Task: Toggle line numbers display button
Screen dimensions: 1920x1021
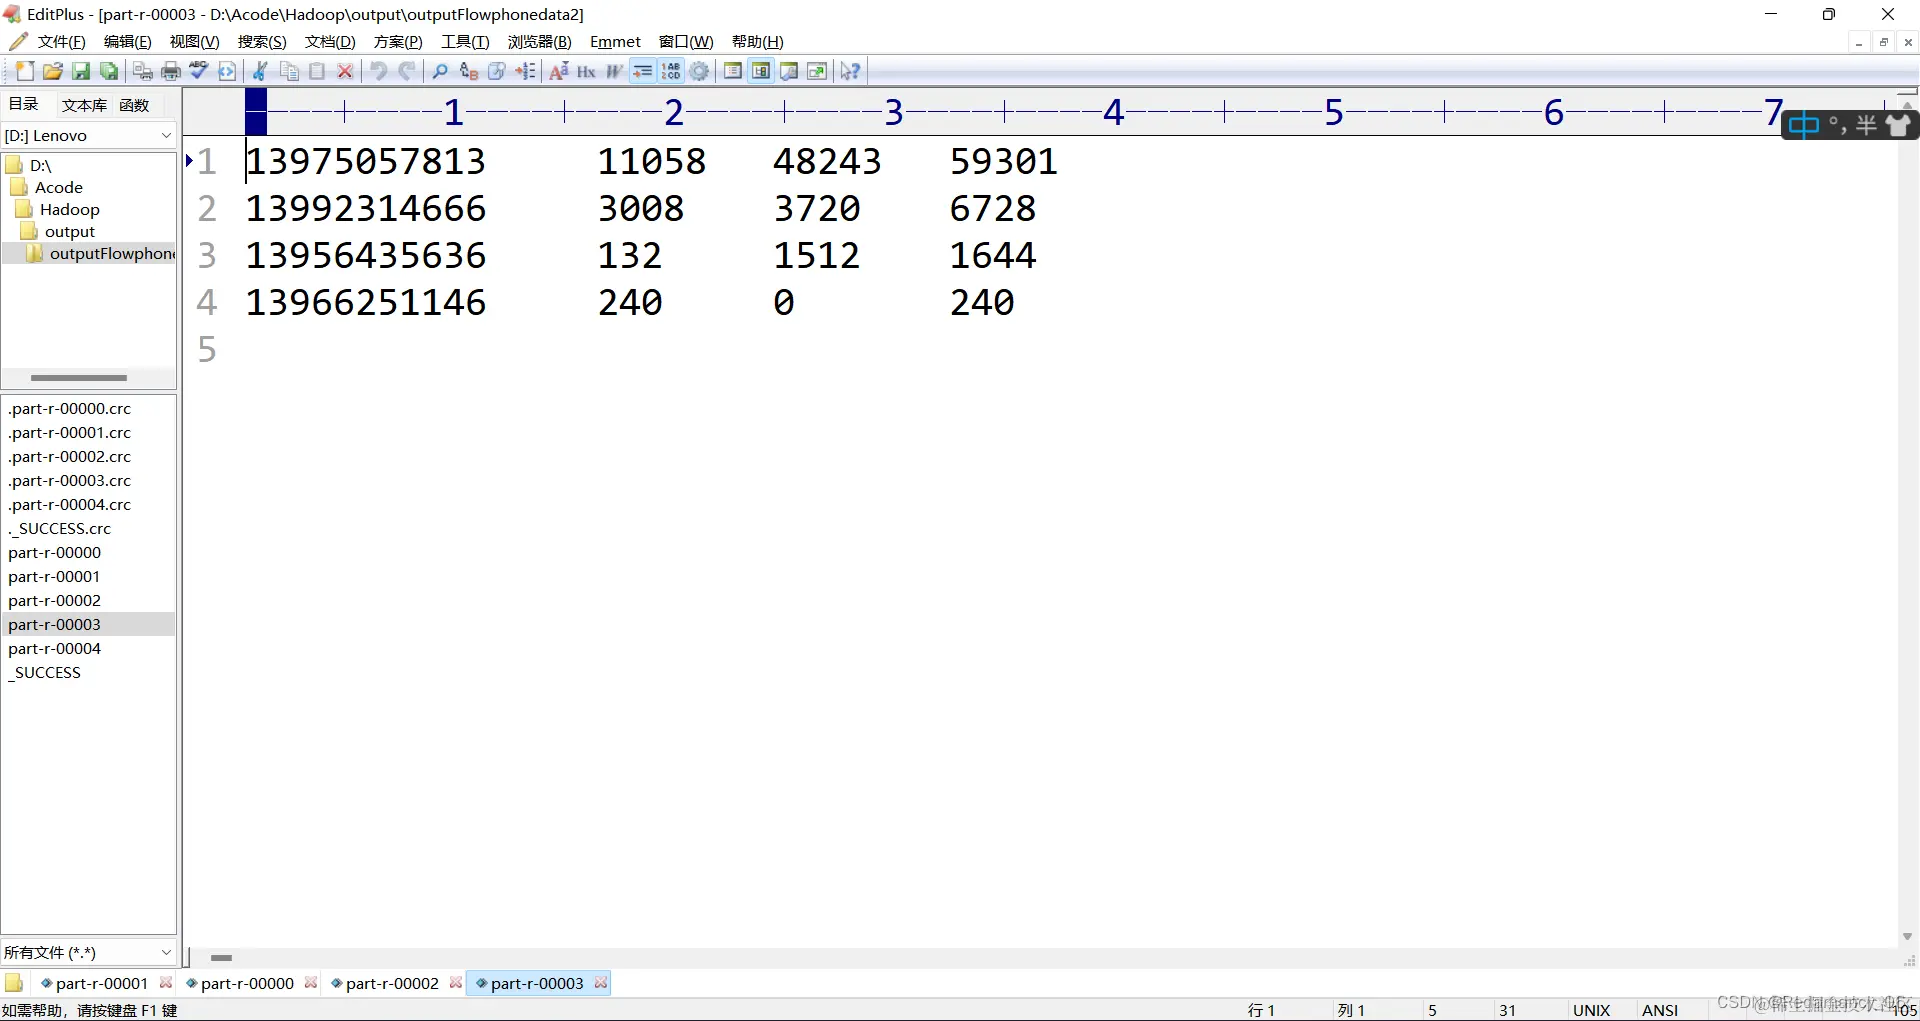Action: pyautogui.click(x=671, y=71)
